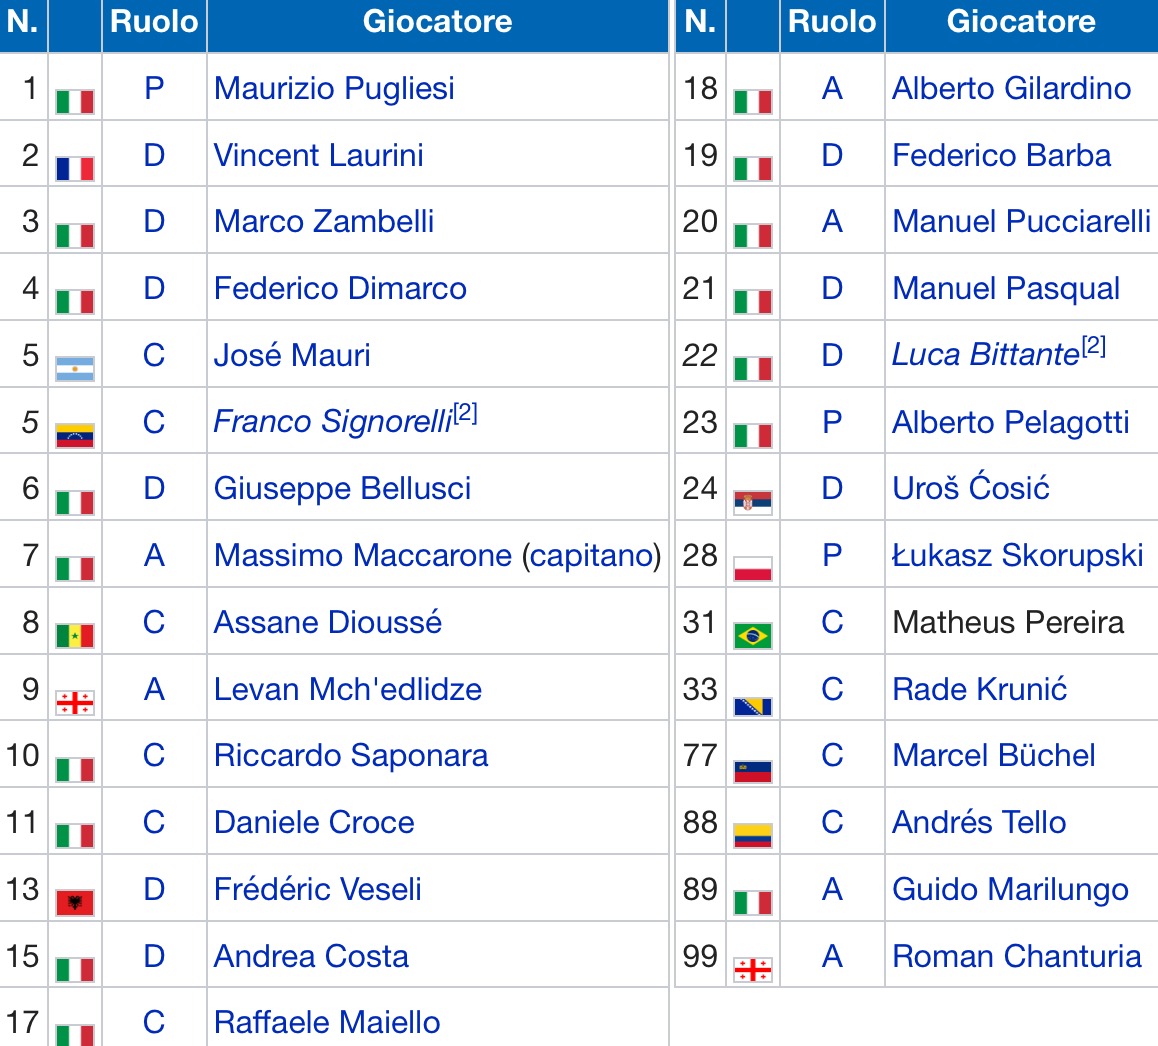Open Riccardo Saponara's page

click(351, 755)
